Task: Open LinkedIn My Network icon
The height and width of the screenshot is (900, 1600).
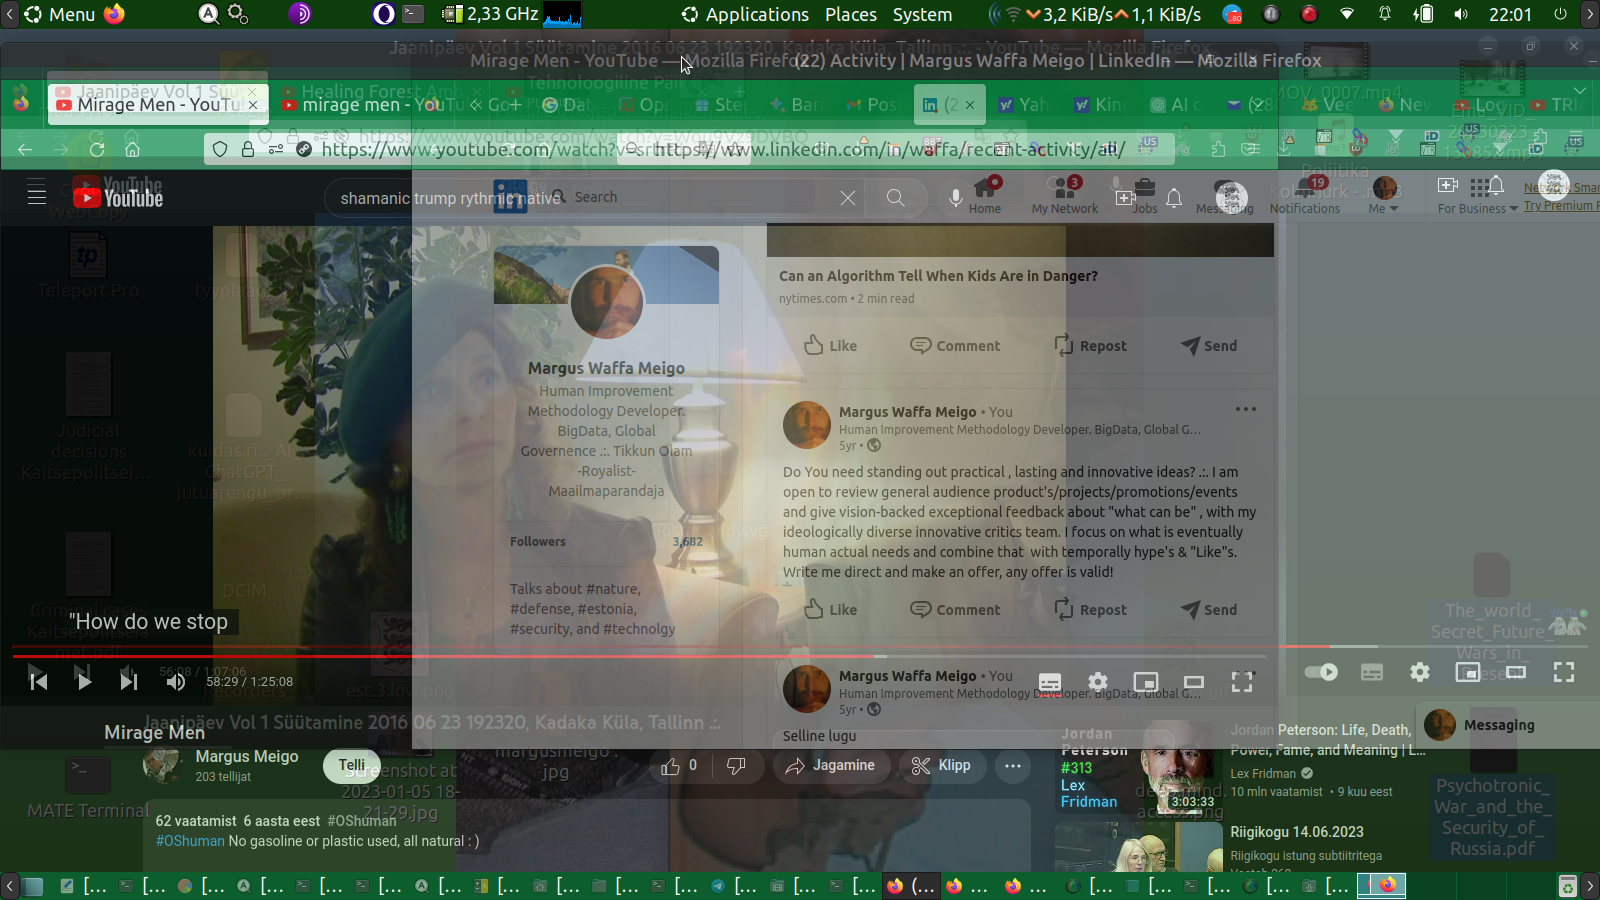Action: [1064, 195]
